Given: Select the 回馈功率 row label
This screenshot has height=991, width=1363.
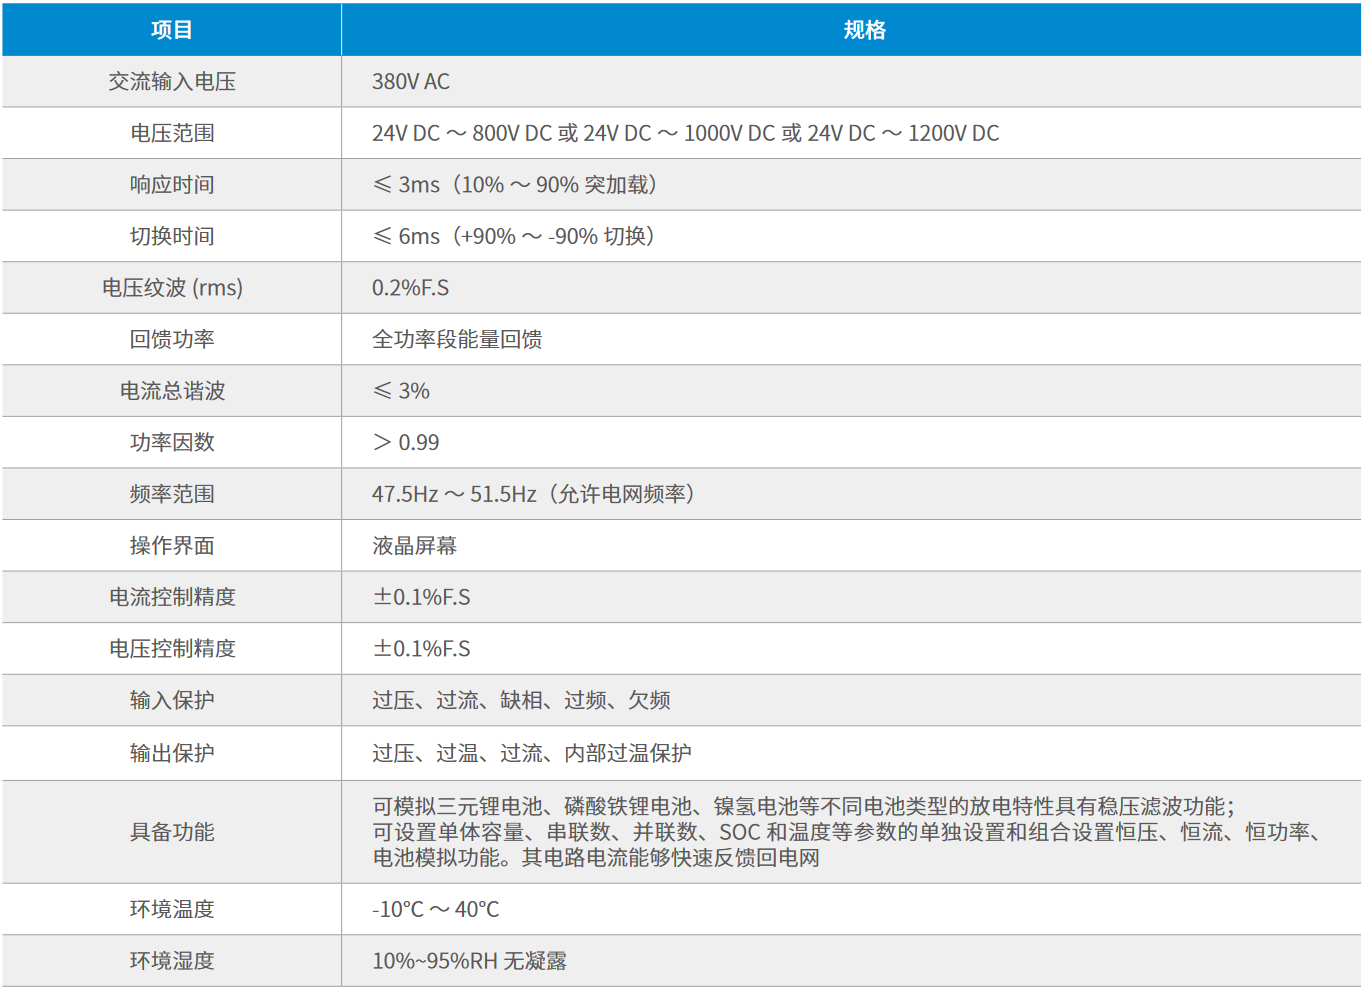Looking at the screenshot, I should coord(171,339).
